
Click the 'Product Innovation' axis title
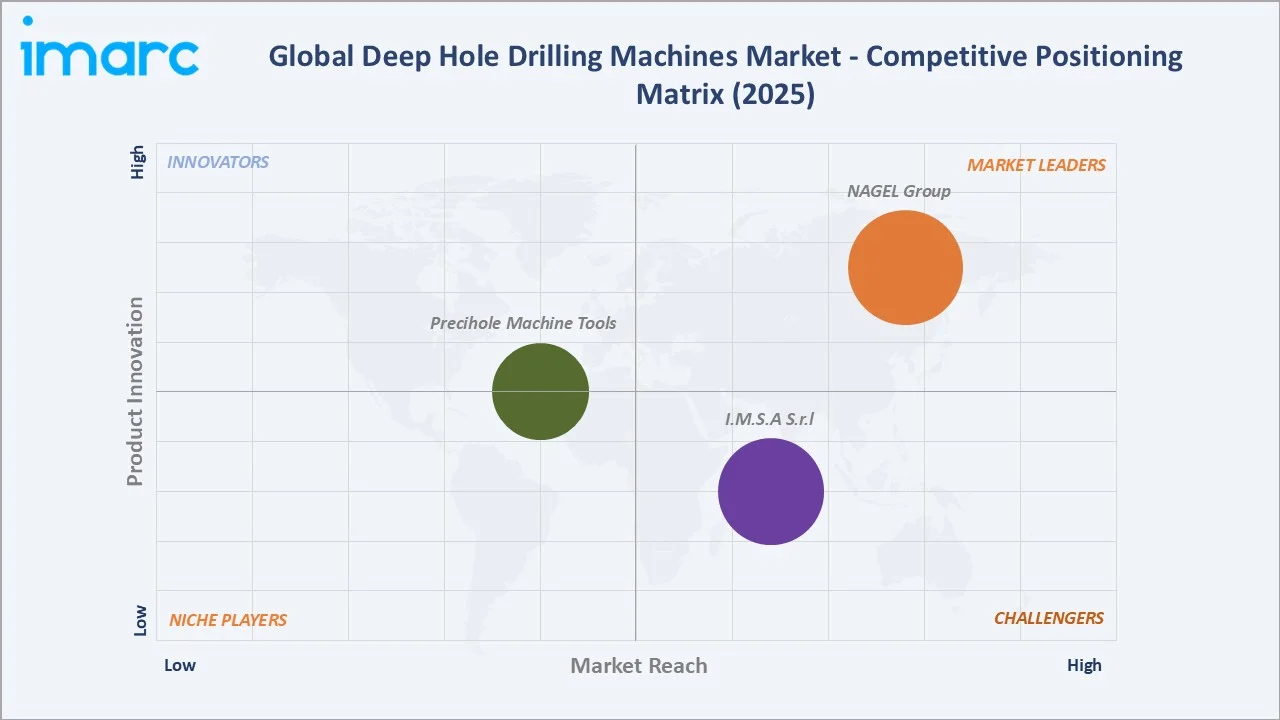point(135,392)
